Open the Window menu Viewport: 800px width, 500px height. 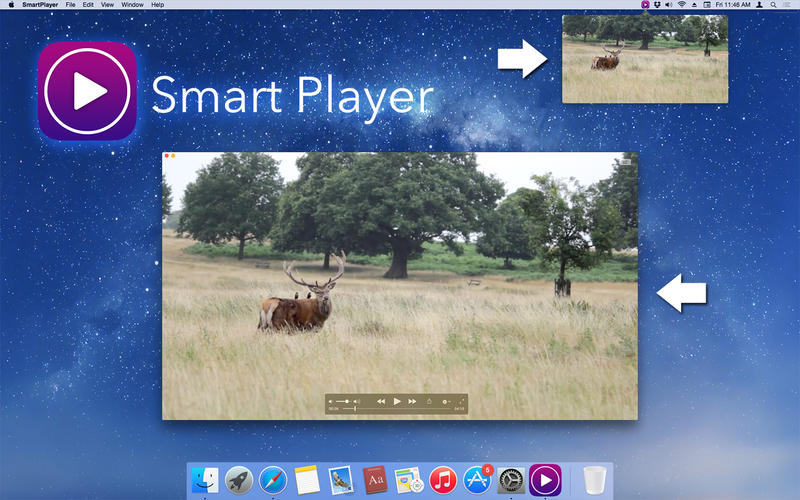(132, 5)
